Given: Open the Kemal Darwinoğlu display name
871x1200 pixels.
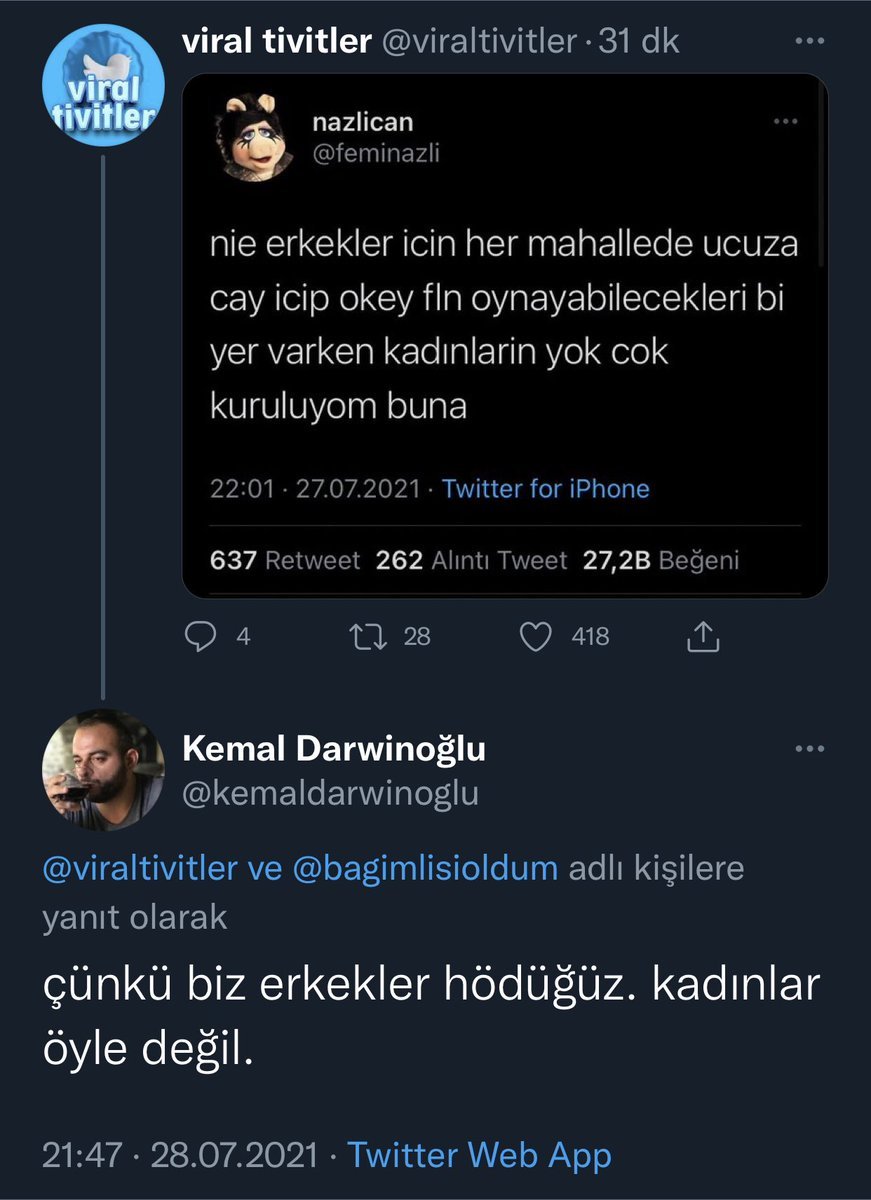Looking at the screenshot, I should [x=334, y=749].
